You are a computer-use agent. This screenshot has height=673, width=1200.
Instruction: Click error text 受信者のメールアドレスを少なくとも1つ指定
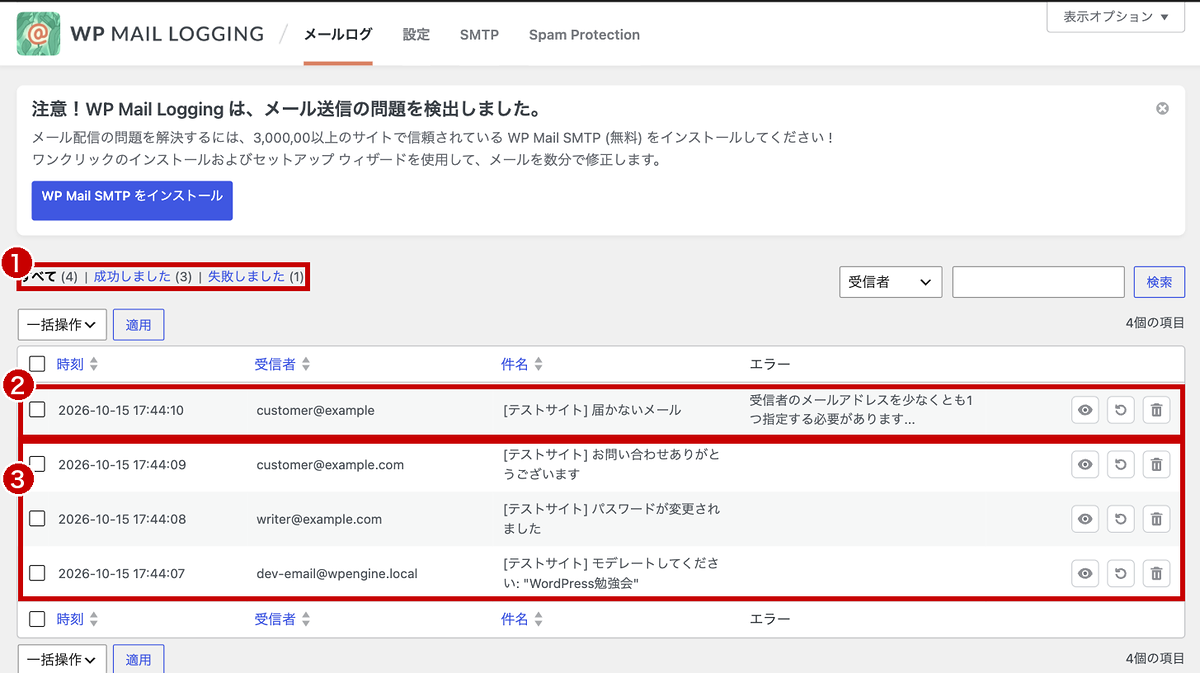click(862, 410)
